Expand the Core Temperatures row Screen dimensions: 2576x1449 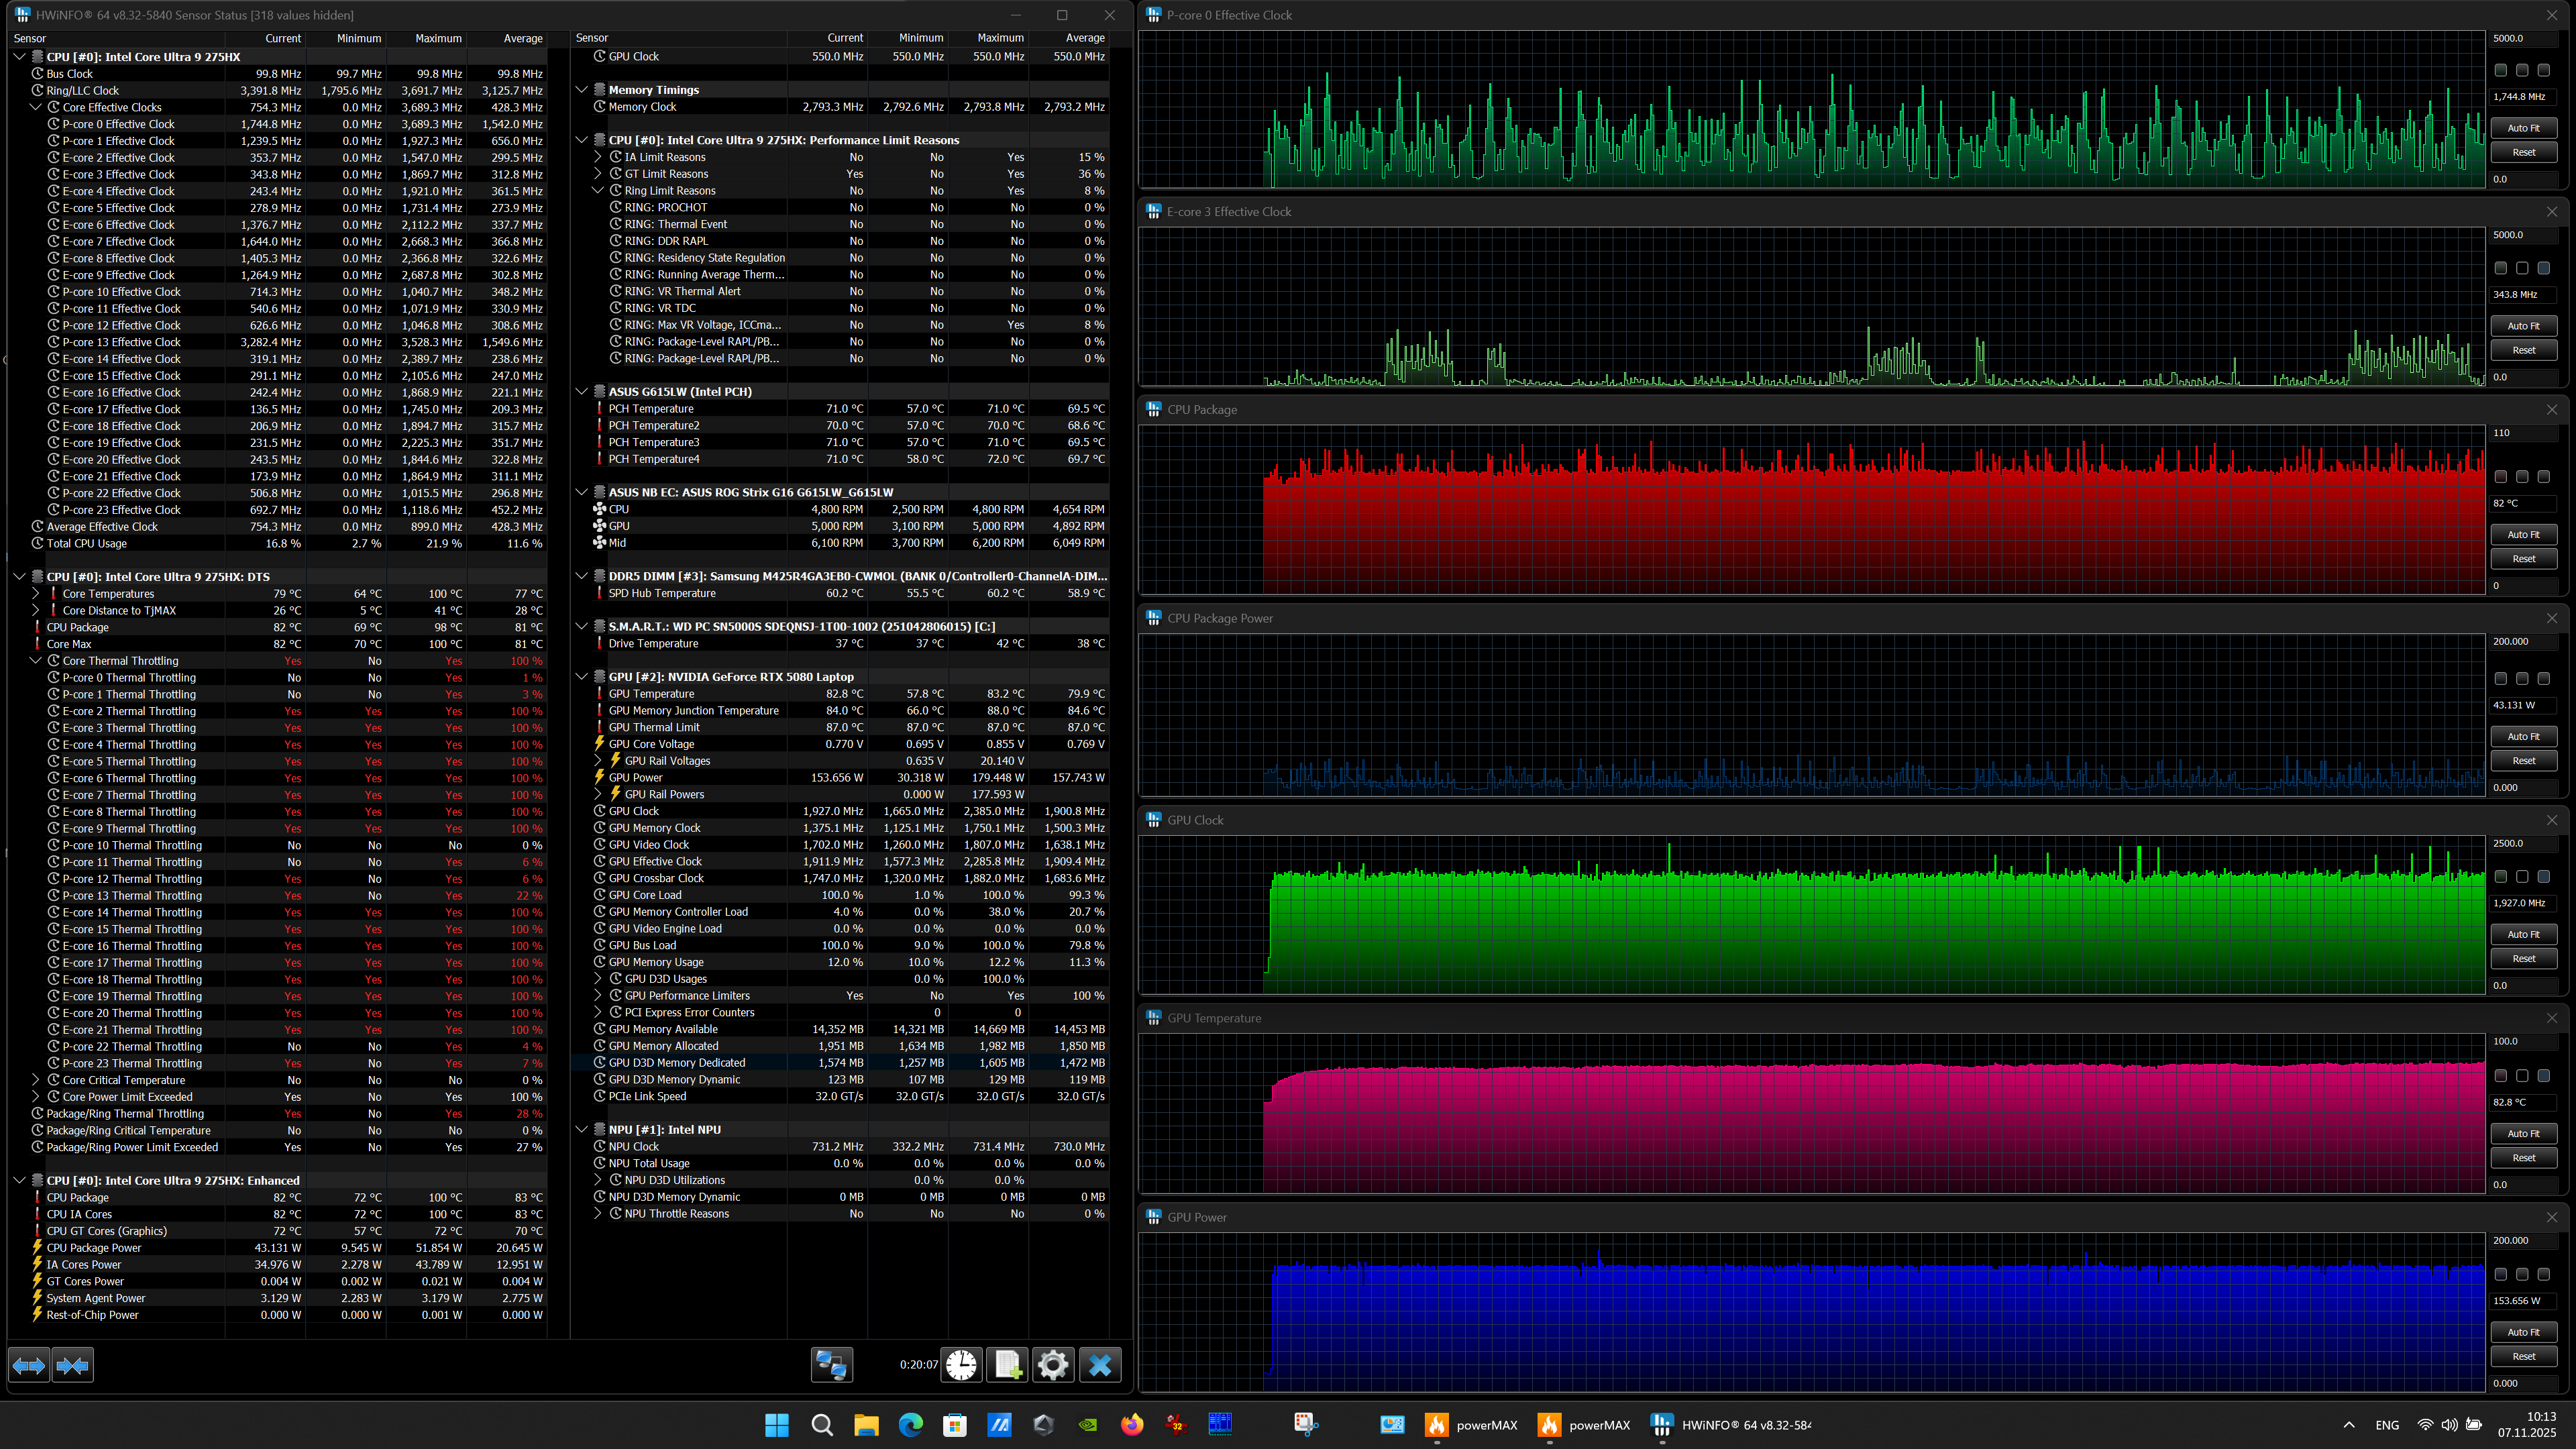coord(36,594)
